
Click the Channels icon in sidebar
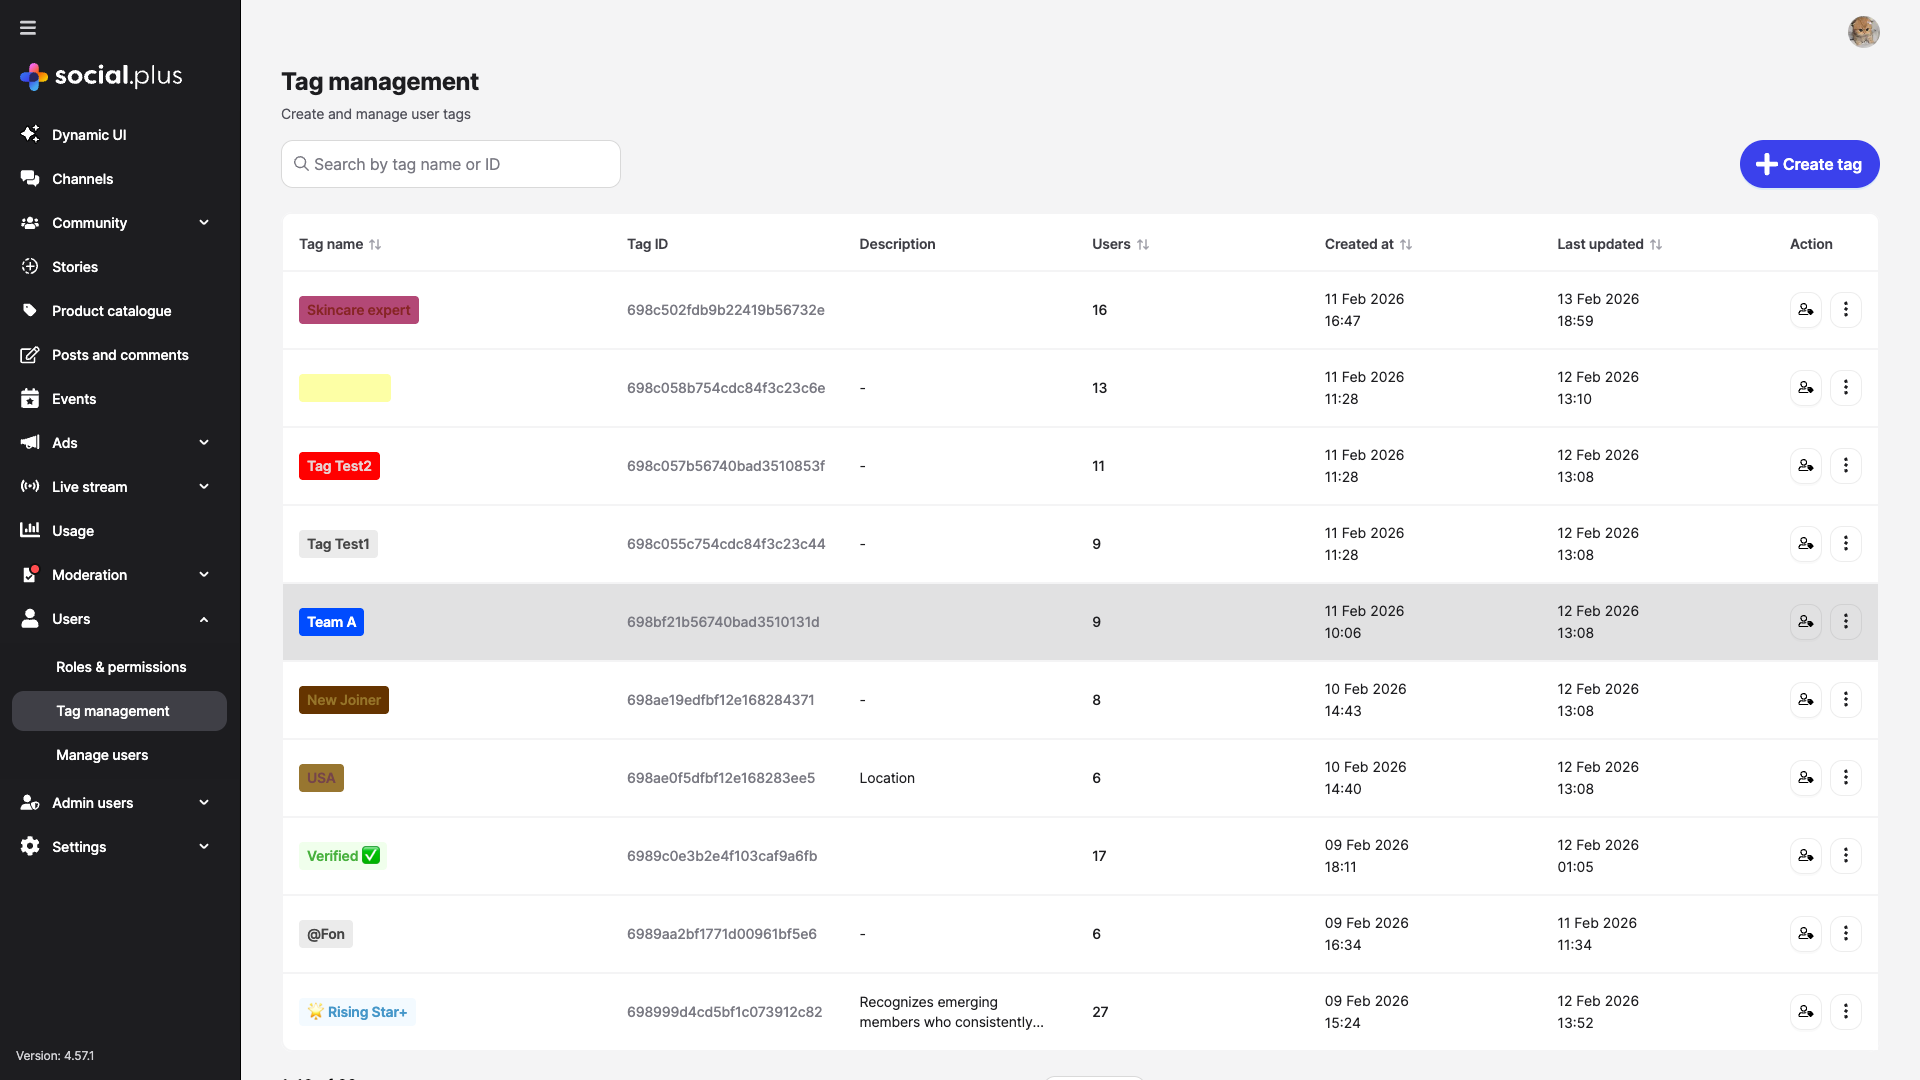(31, 179)
